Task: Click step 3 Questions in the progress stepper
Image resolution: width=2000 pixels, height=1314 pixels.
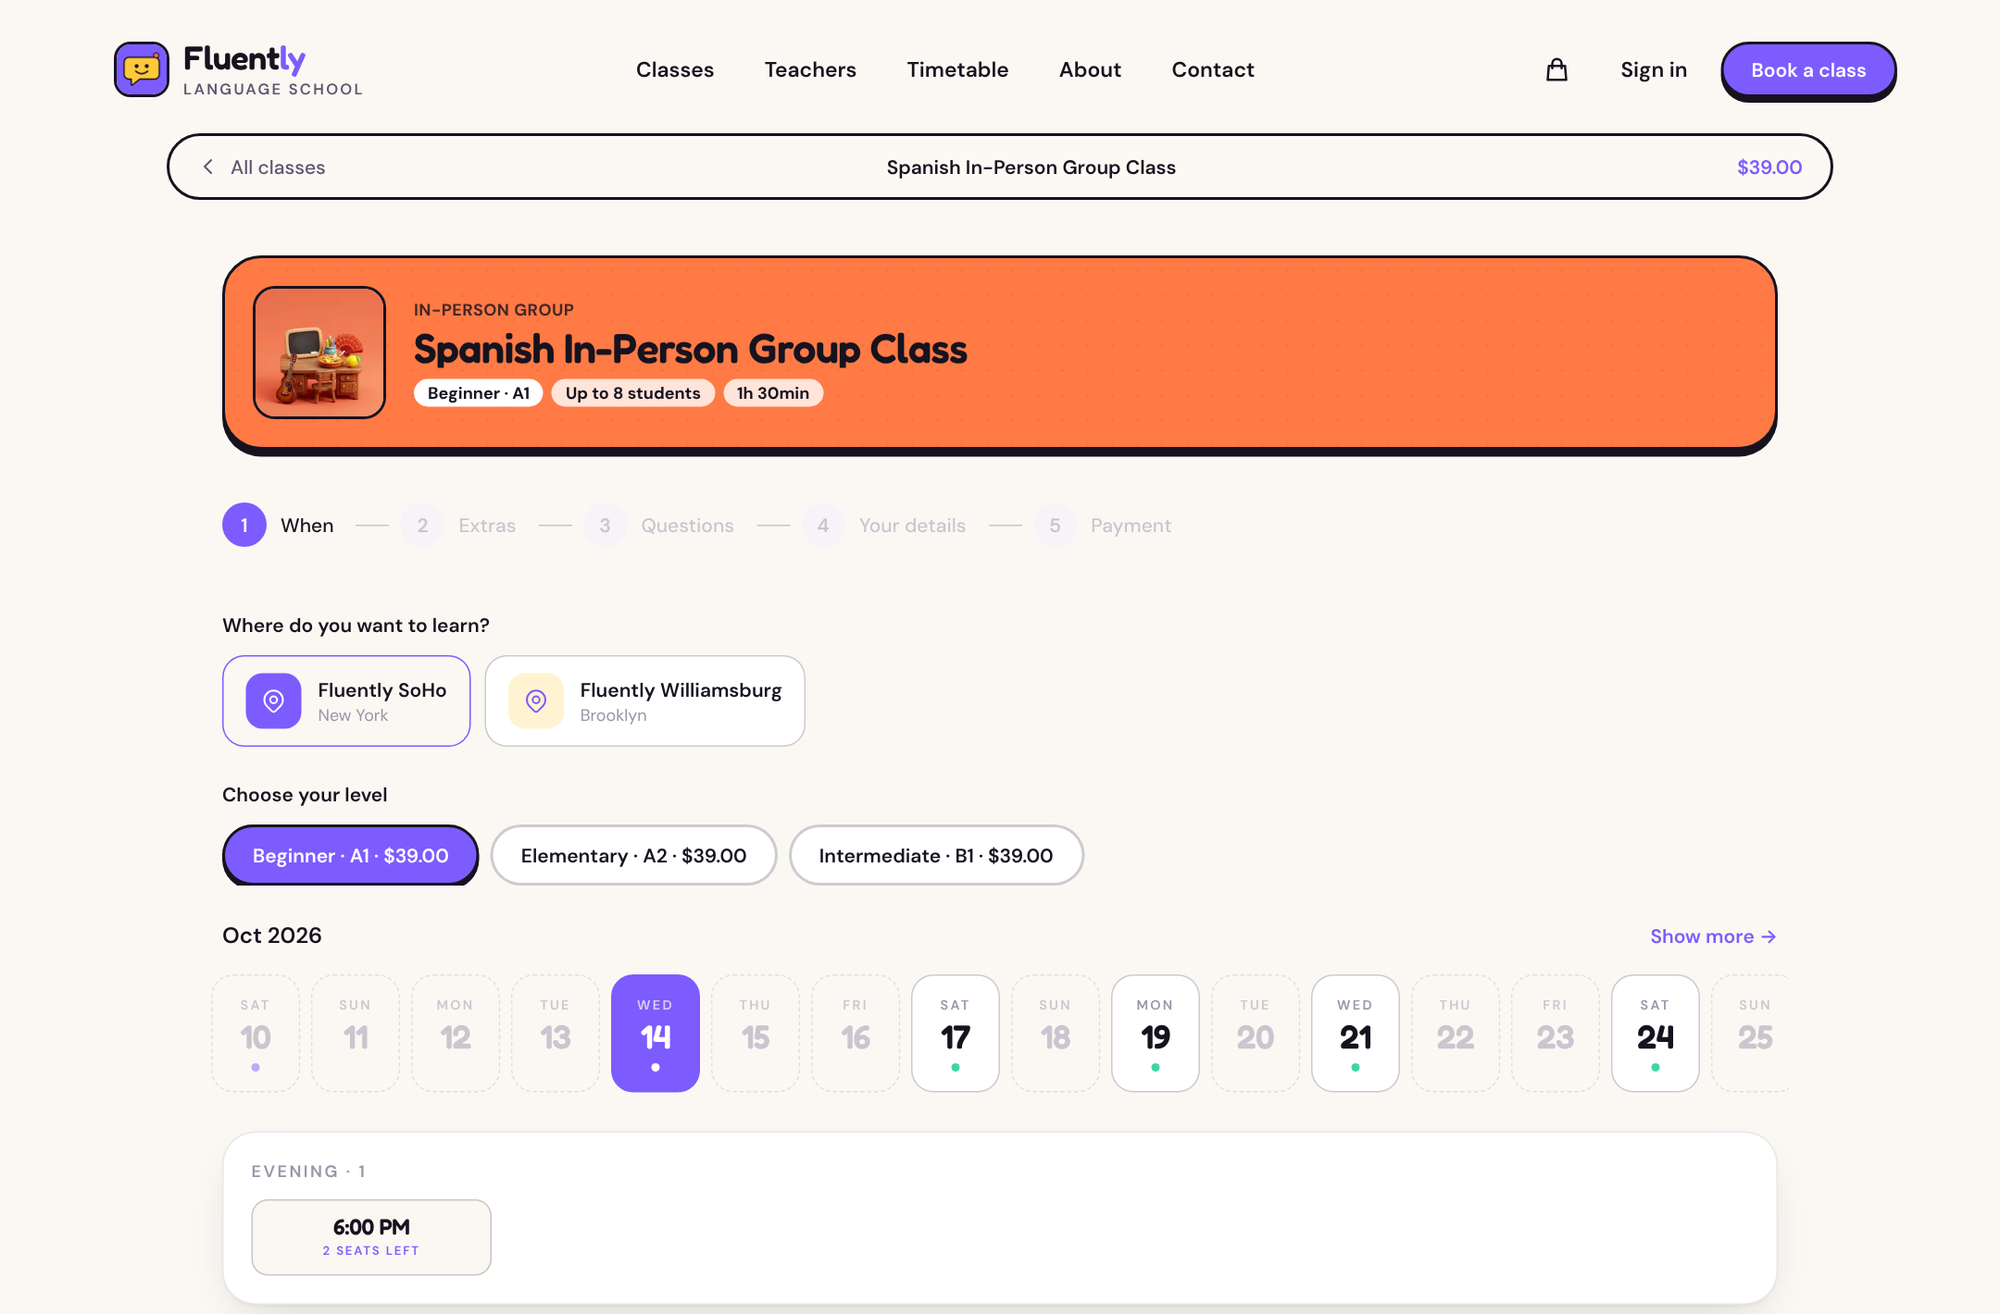Action: point(658,525)
